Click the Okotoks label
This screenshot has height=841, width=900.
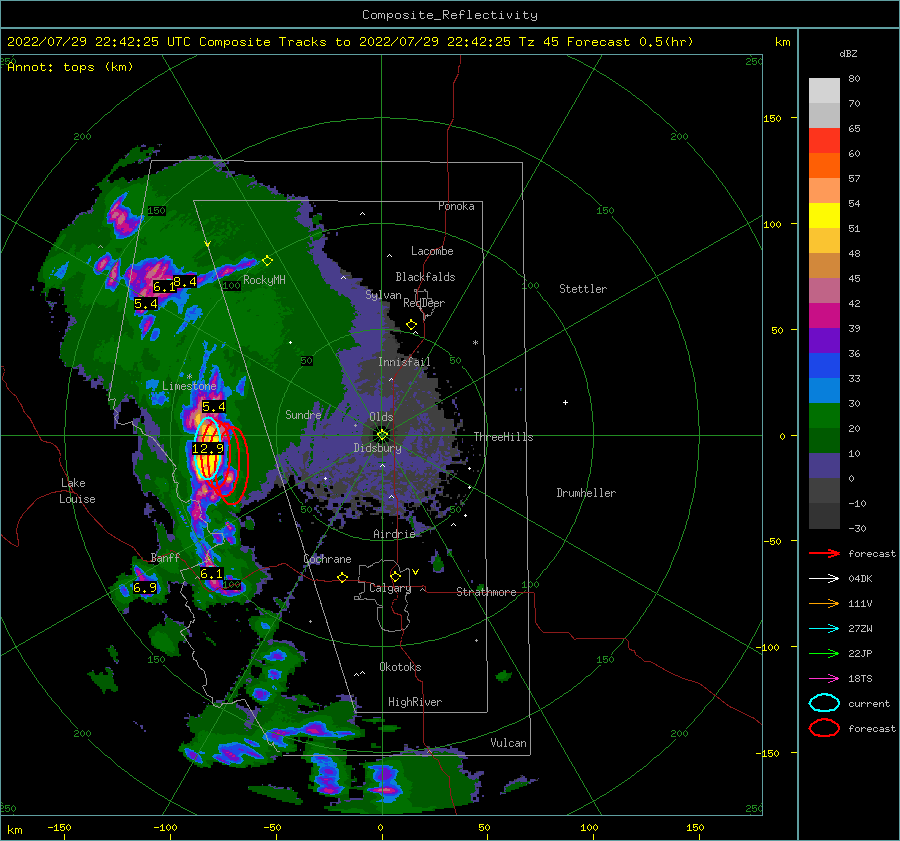(x=400, y=667)
